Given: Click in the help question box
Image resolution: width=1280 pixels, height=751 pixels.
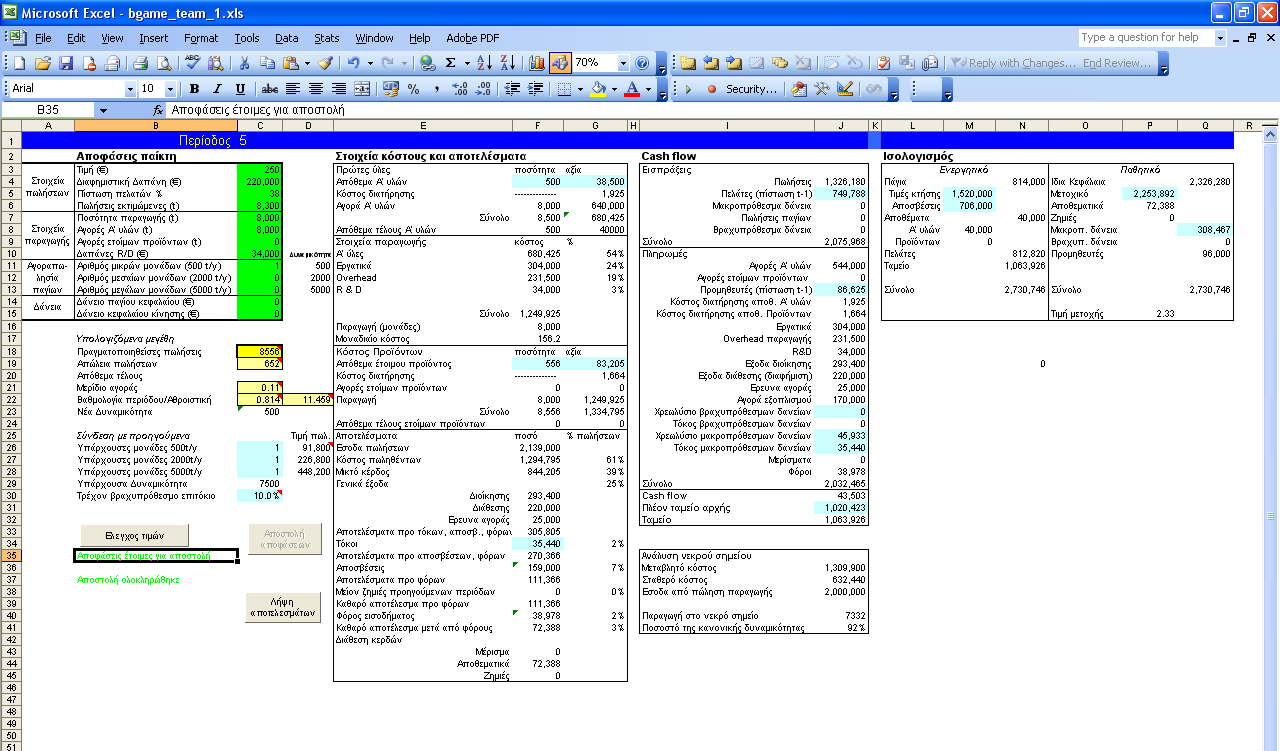Looking at the screenshot, I should click(1145, 37).
